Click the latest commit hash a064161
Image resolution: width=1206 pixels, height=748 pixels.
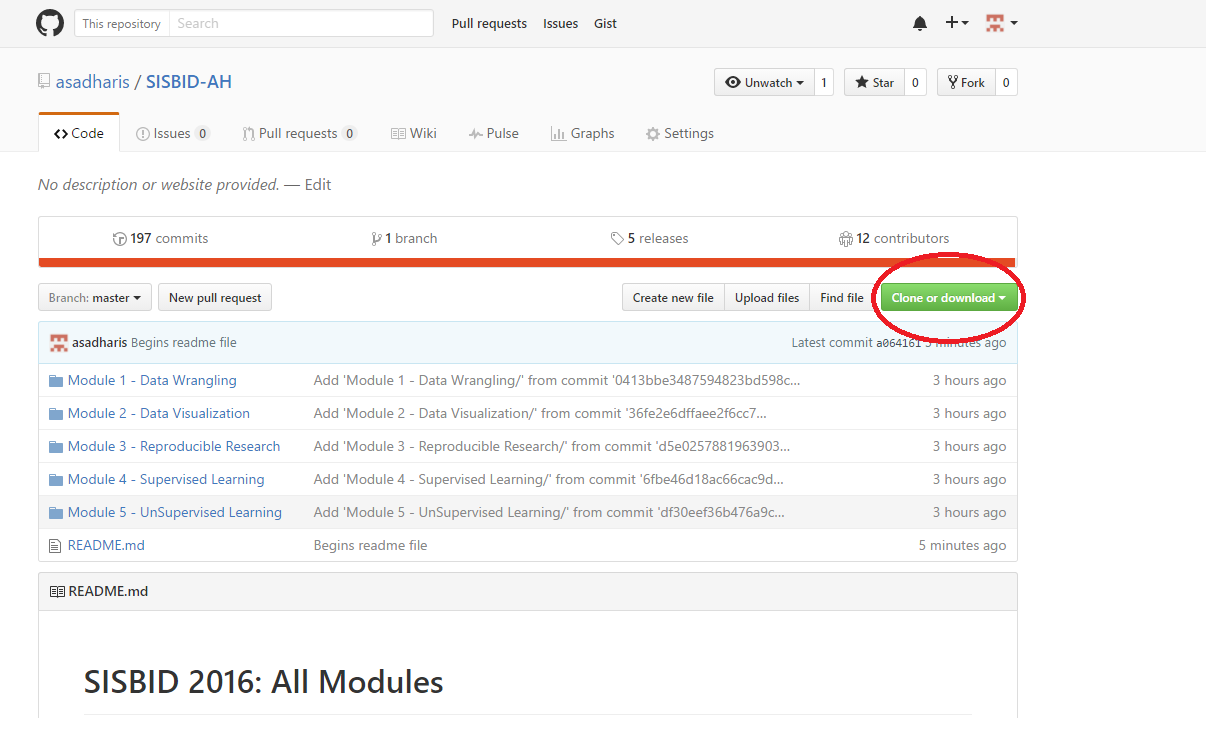pyautogui.click(x=899, y=342)
